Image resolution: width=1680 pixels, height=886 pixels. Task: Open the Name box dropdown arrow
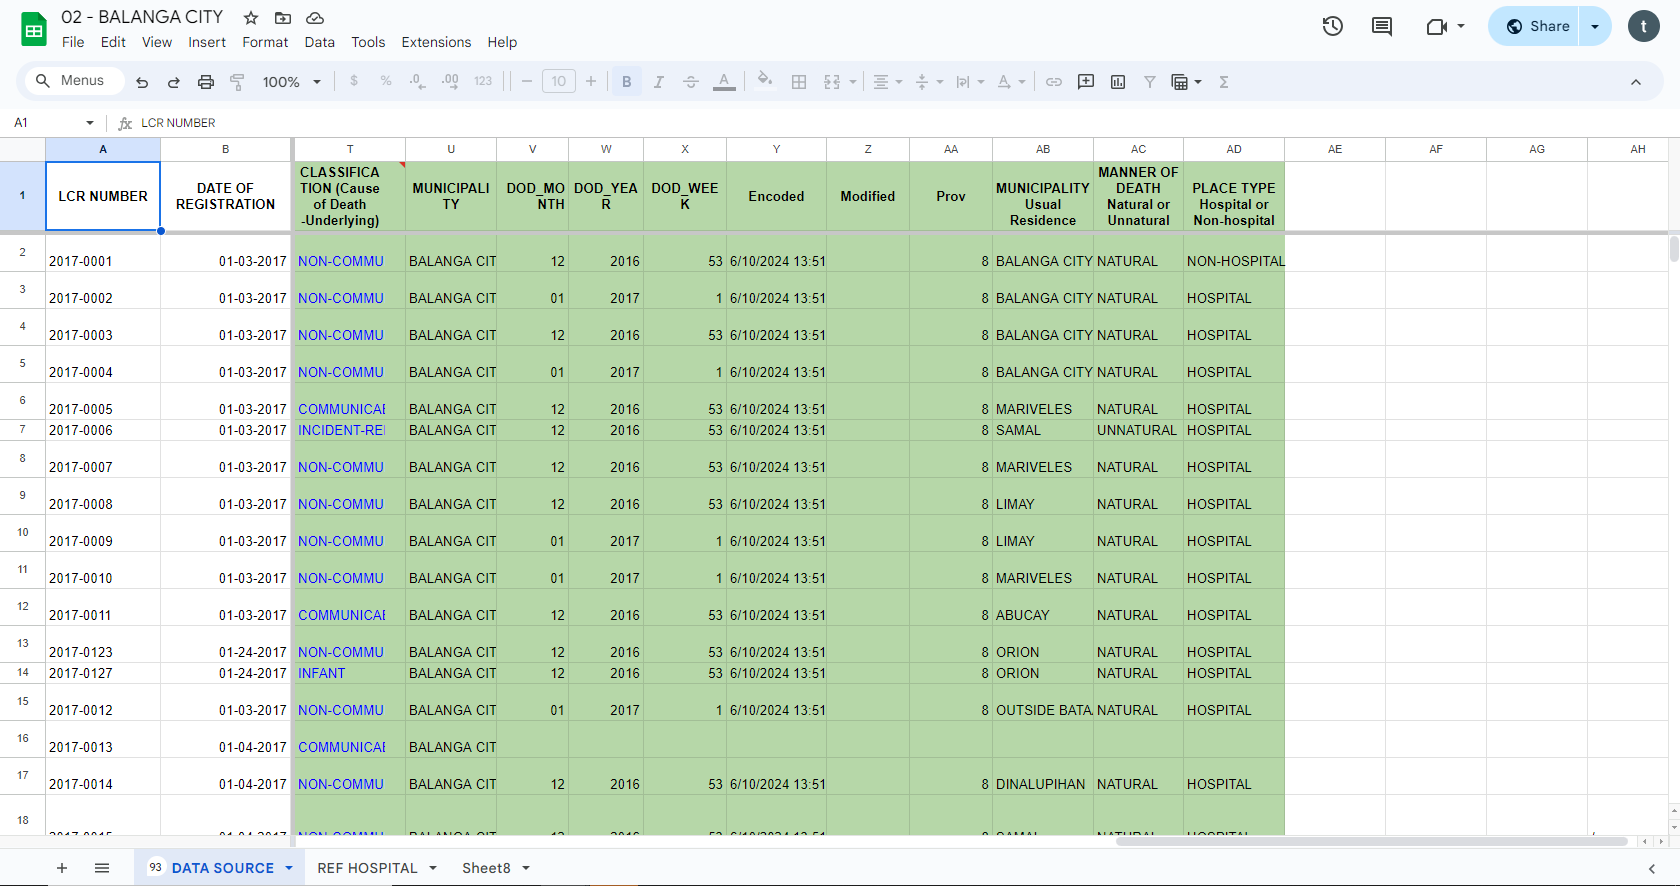90,123
